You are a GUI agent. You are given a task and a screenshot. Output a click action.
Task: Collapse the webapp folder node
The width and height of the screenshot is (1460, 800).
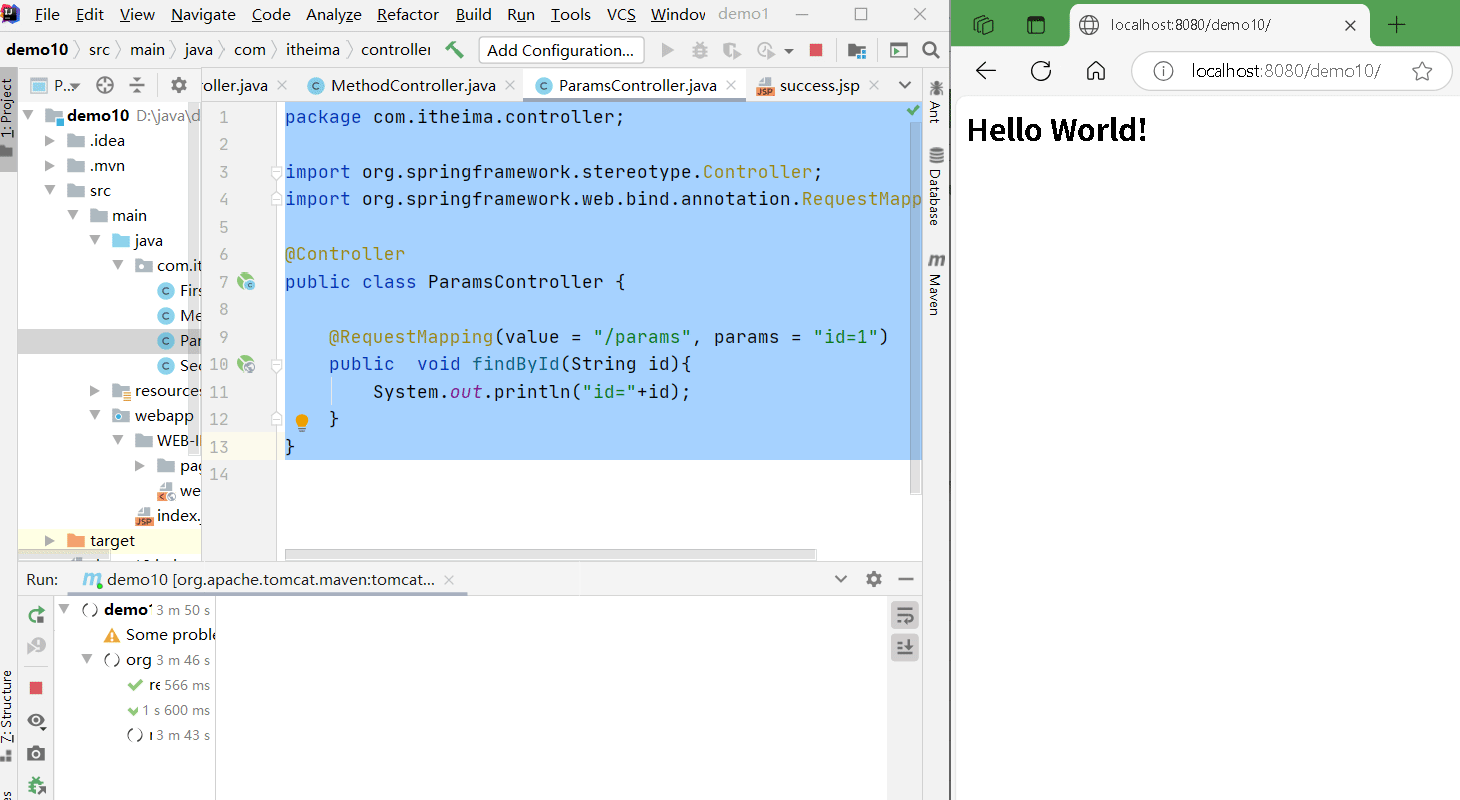pos(95,415)
